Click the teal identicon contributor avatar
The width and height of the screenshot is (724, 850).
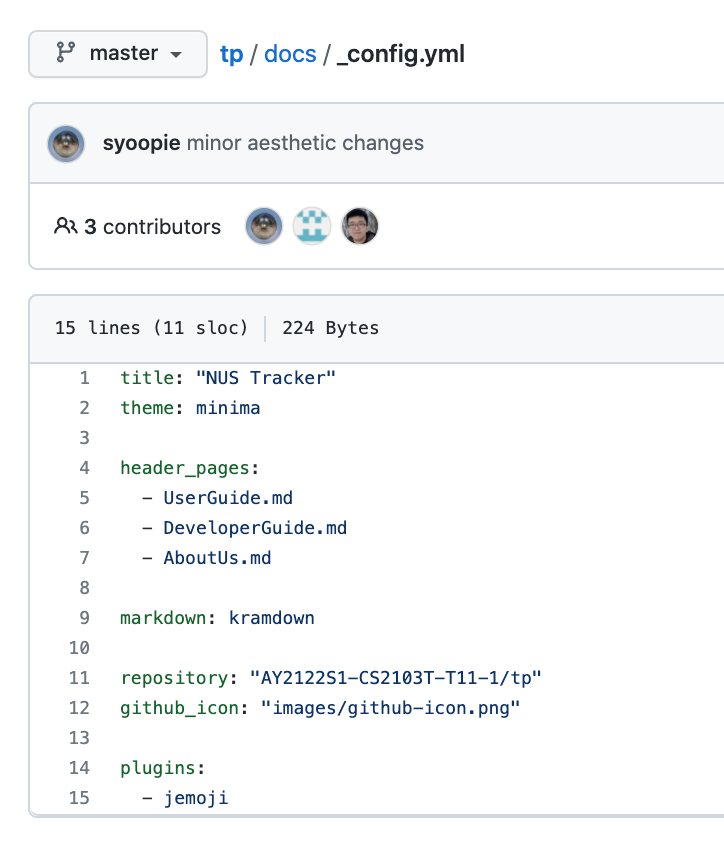pyautogui.click(x=312, y=226)
